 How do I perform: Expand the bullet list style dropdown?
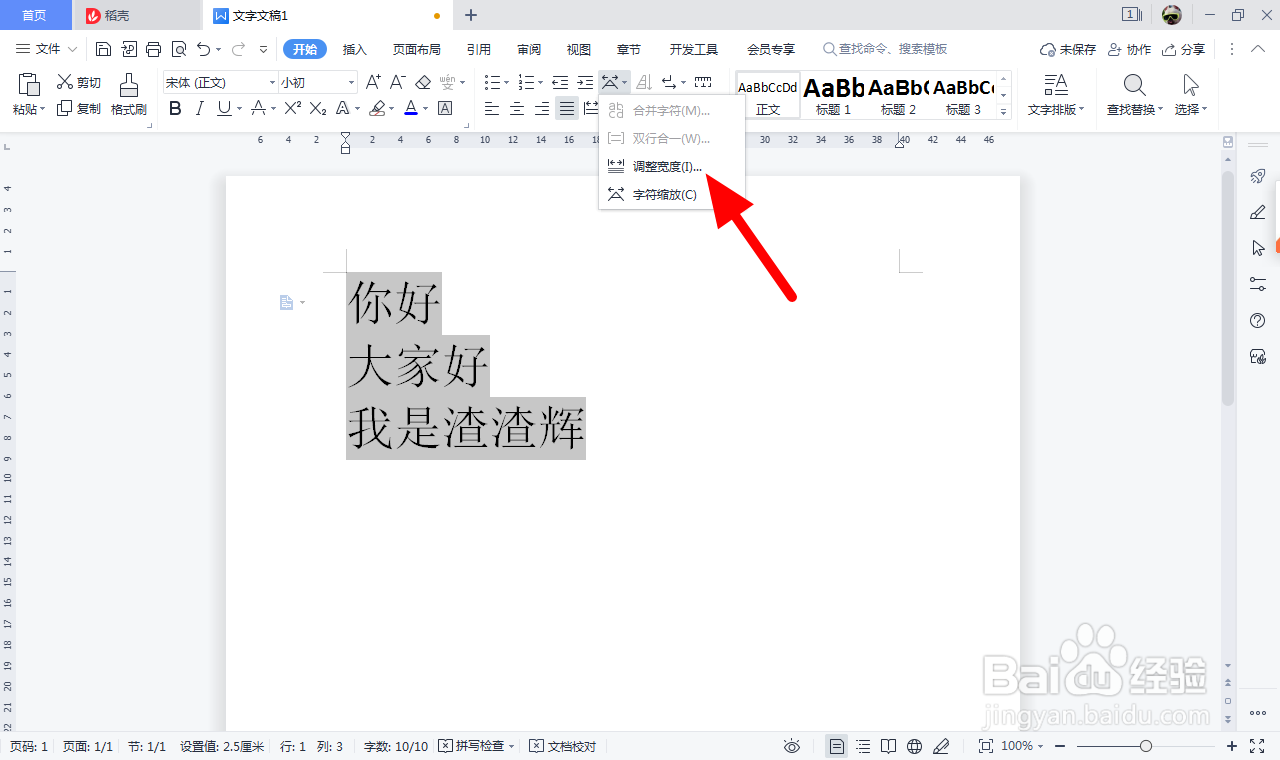[x=505, y=82]
